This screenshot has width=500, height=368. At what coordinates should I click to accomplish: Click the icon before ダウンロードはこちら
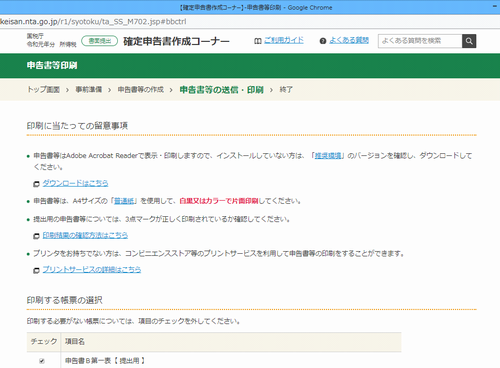click(36, 184)
